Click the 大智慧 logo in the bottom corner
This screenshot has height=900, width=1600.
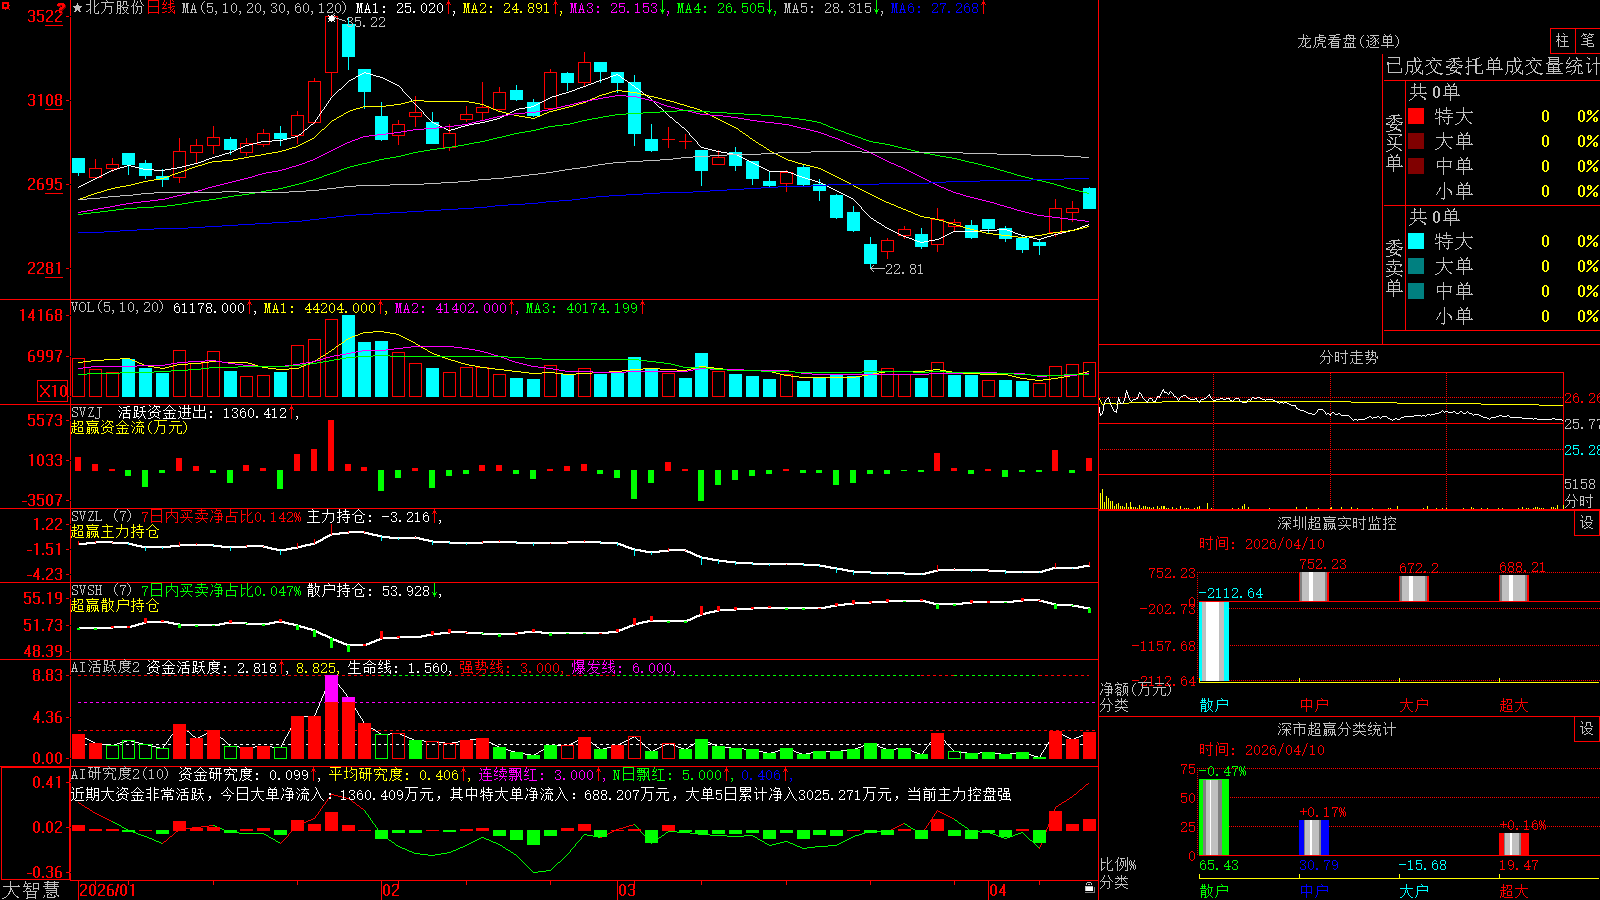coord(31,889)
